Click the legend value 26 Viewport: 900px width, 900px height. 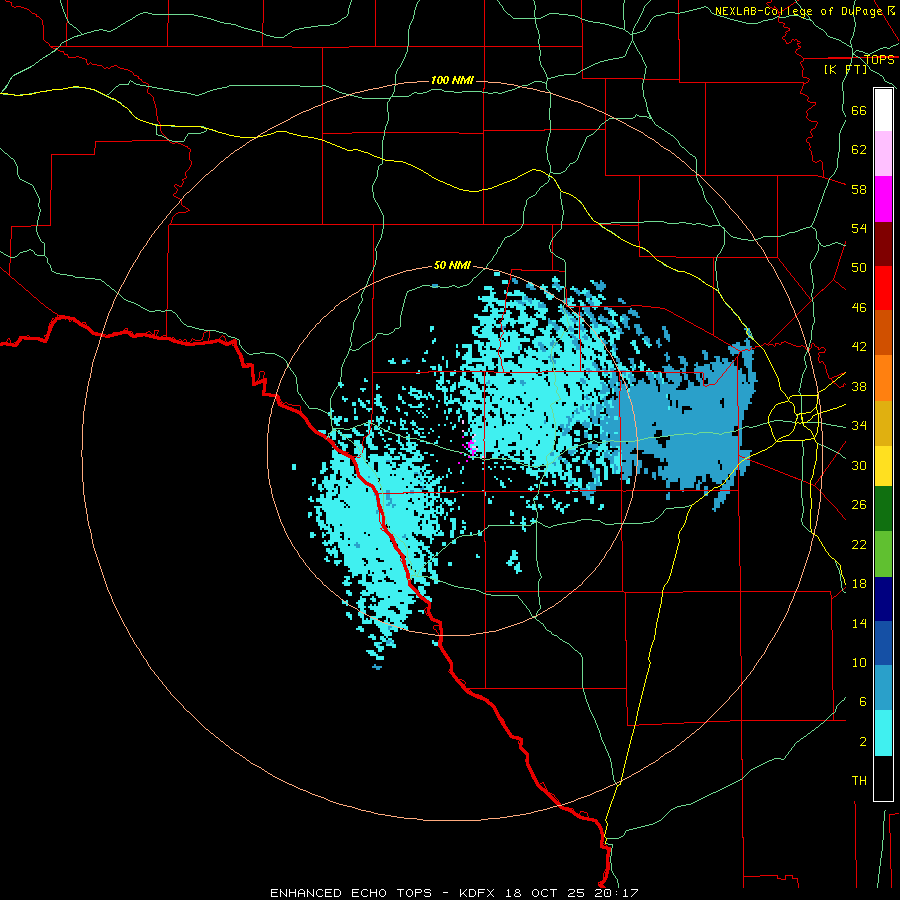859,505
